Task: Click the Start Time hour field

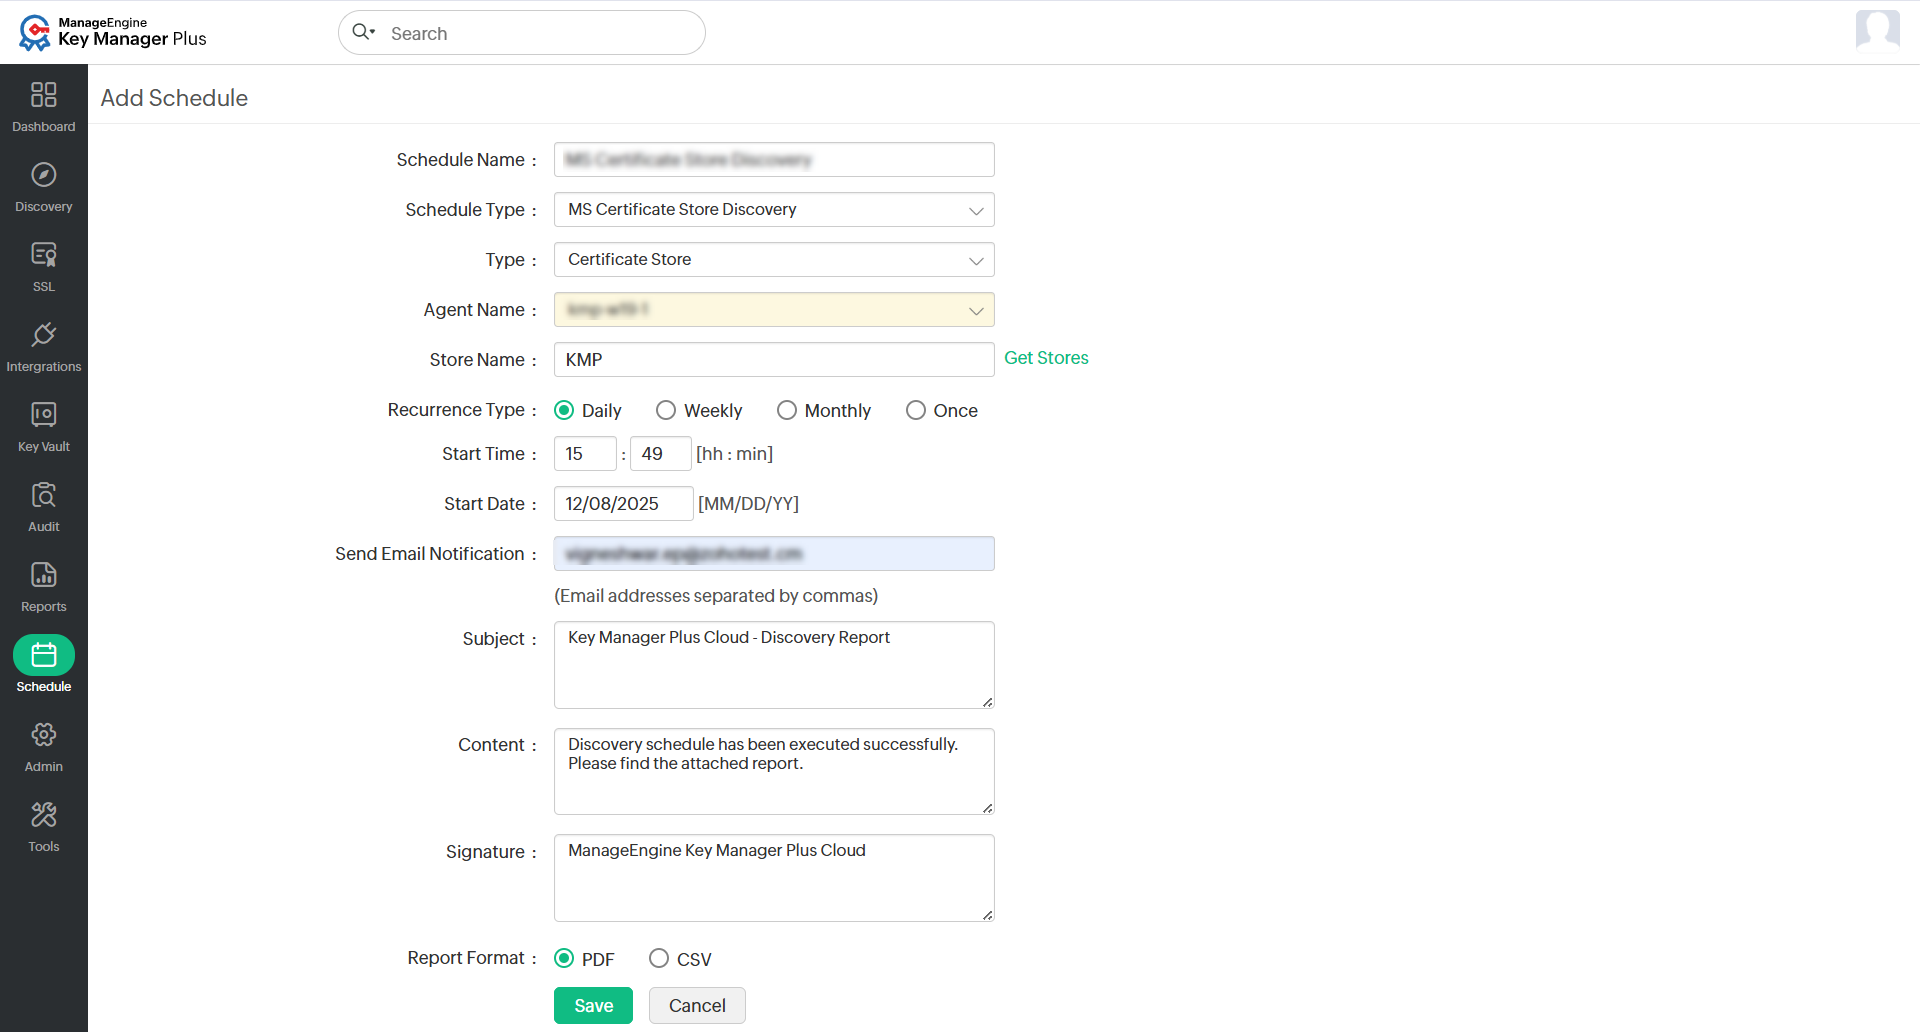Action: coord(585,454)
